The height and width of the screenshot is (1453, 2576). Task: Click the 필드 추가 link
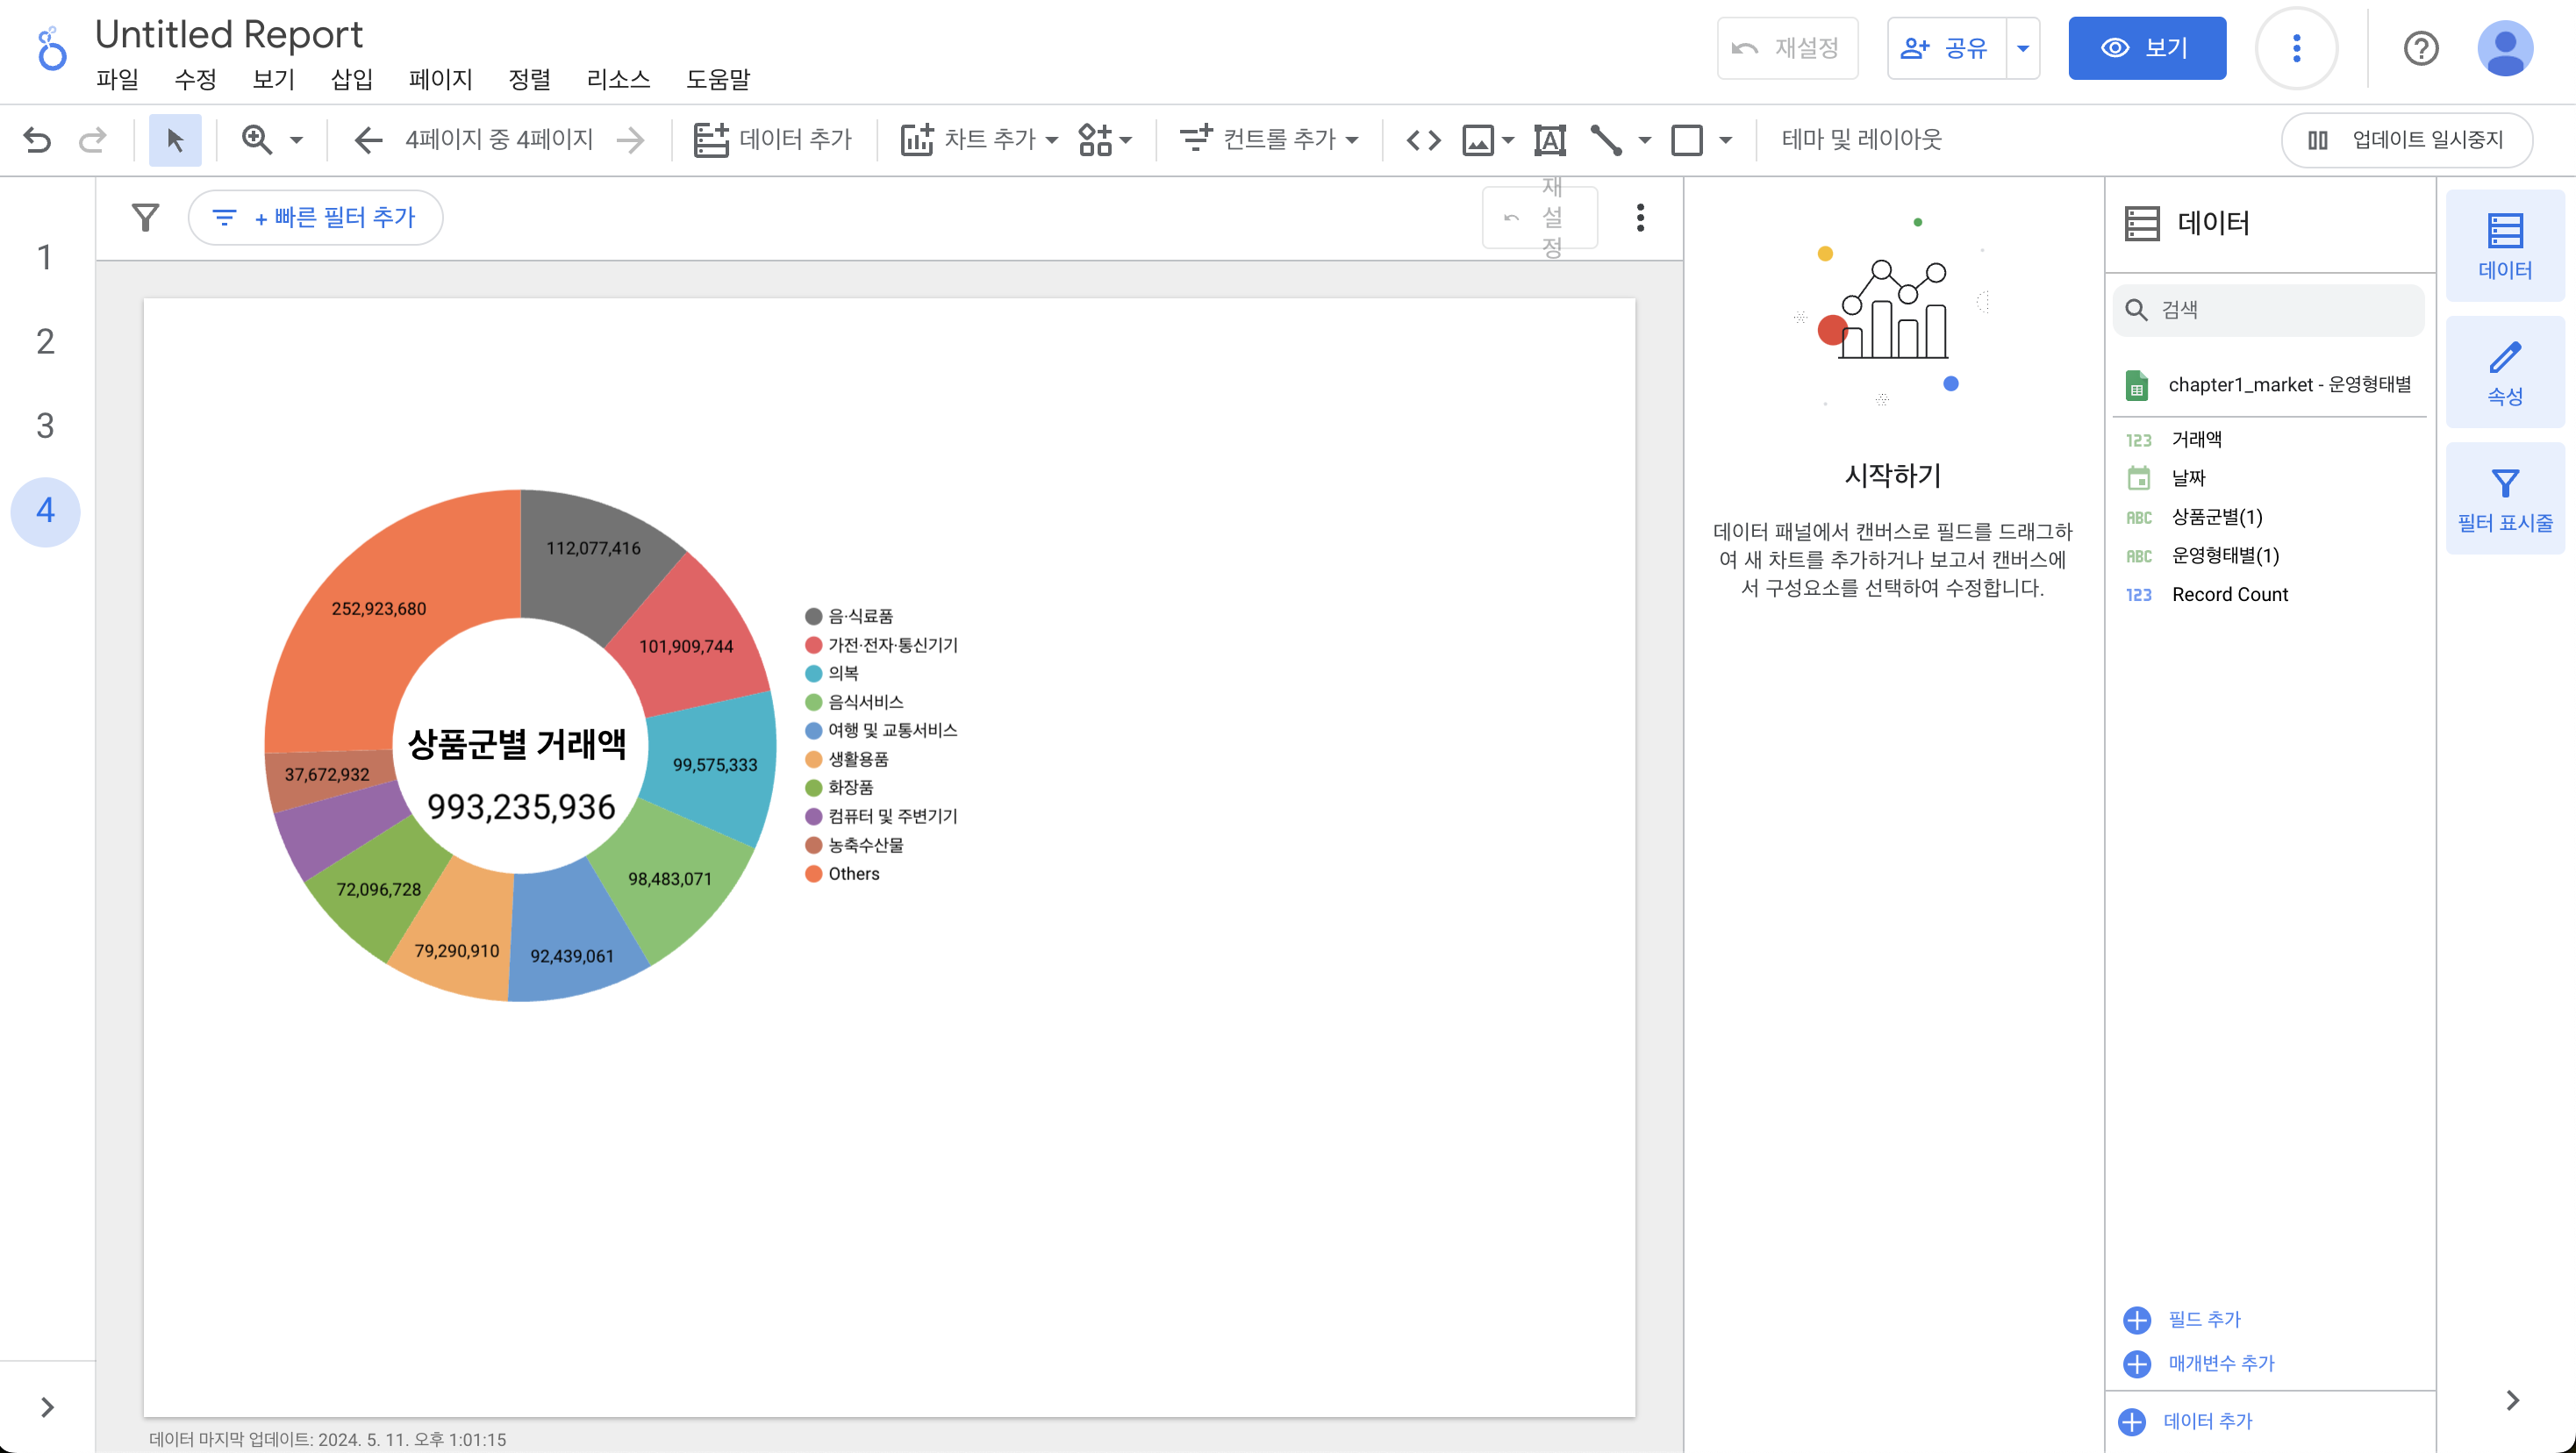tap(2203, 1319)
